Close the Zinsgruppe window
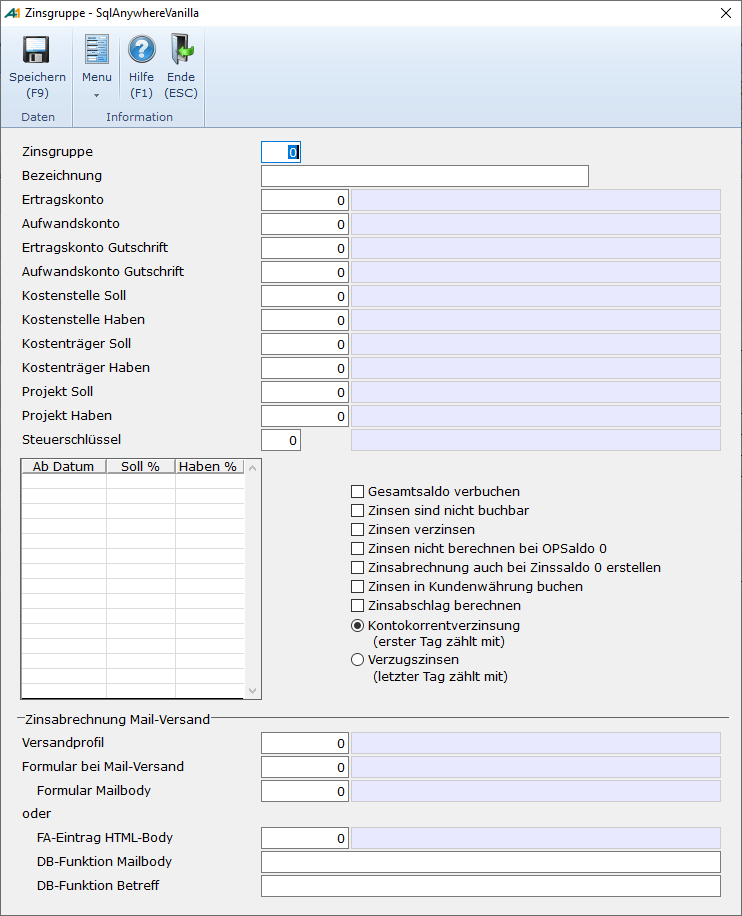This screenshot has width=742, height=916. (x=726, y=13)
